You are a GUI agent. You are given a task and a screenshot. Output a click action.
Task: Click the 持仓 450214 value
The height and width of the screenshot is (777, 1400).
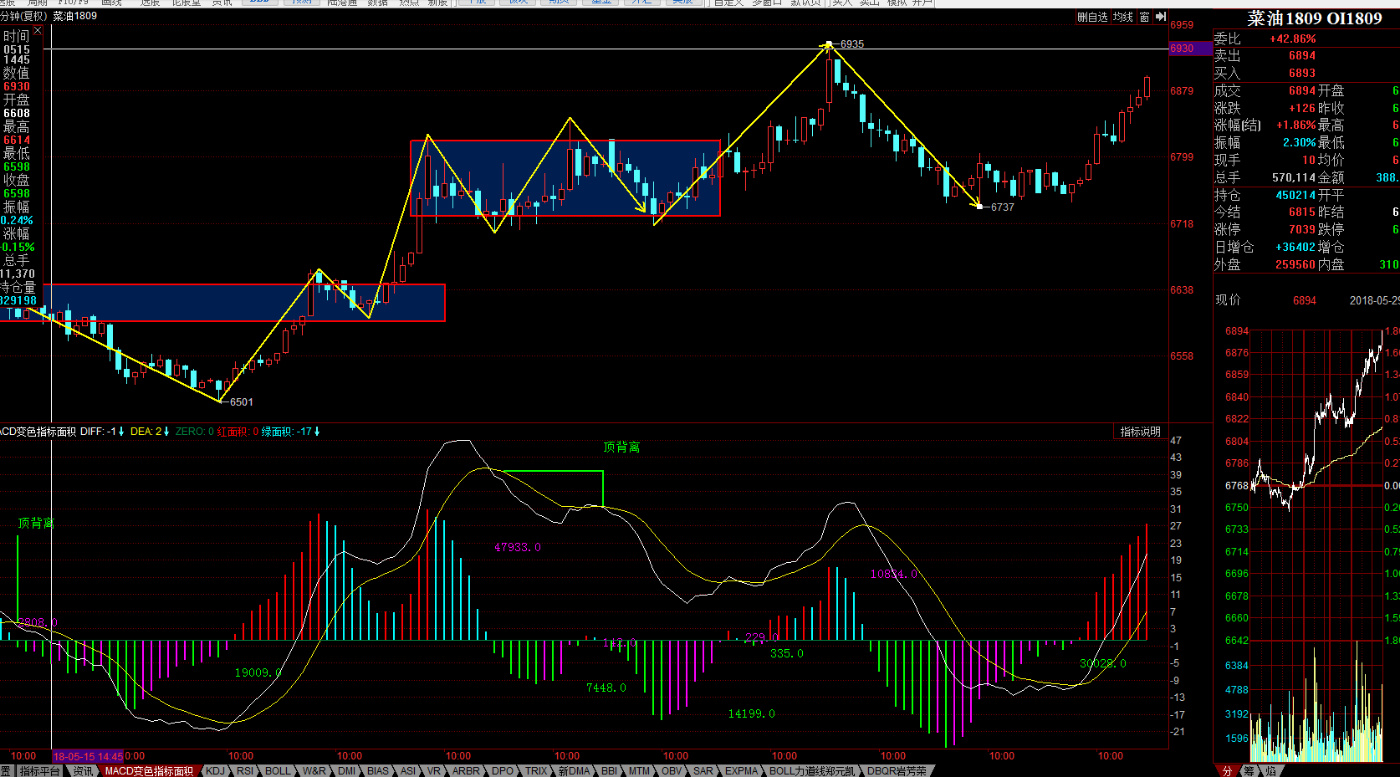point(1296,195)
